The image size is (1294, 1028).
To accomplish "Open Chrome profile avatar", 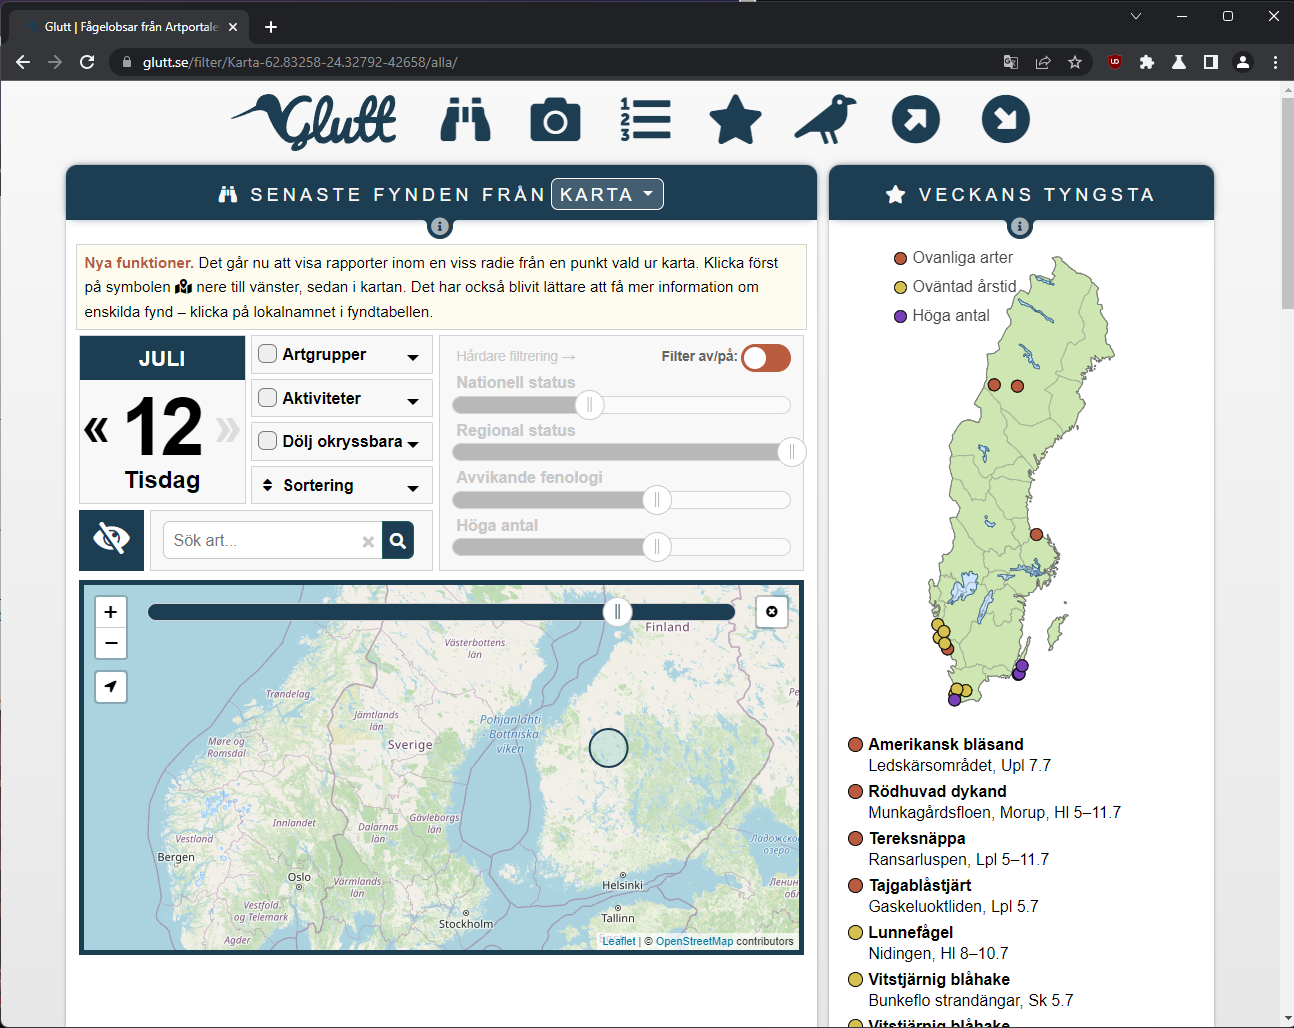I will click(1243, 62).
